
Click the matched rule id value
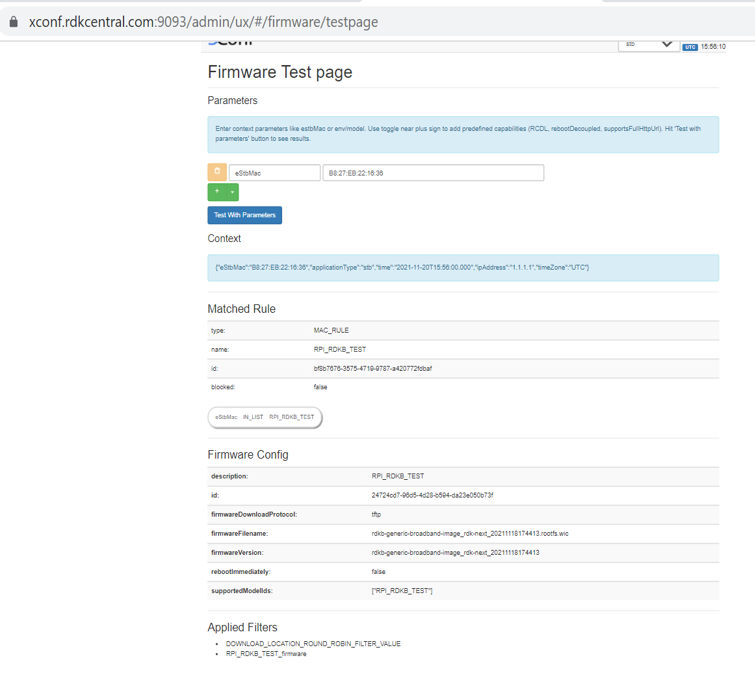372,369
